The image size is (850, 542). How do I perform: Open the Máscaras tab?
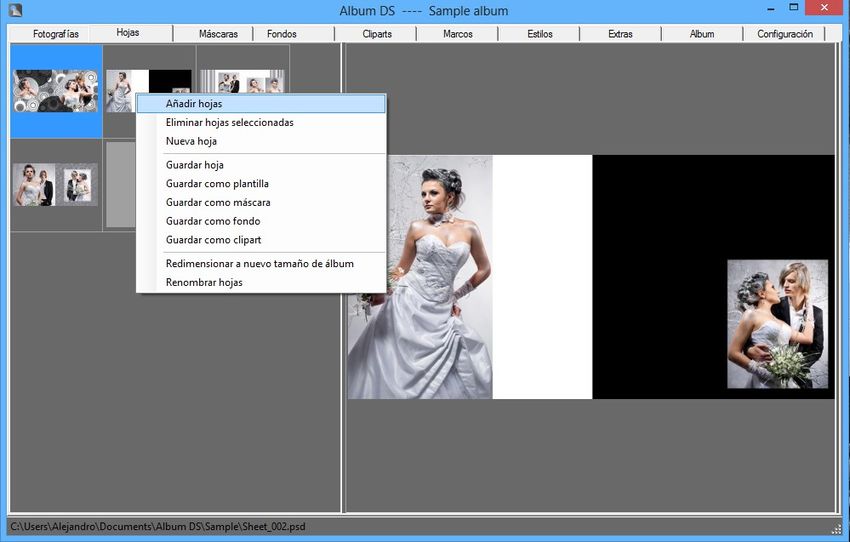(218, 34)
